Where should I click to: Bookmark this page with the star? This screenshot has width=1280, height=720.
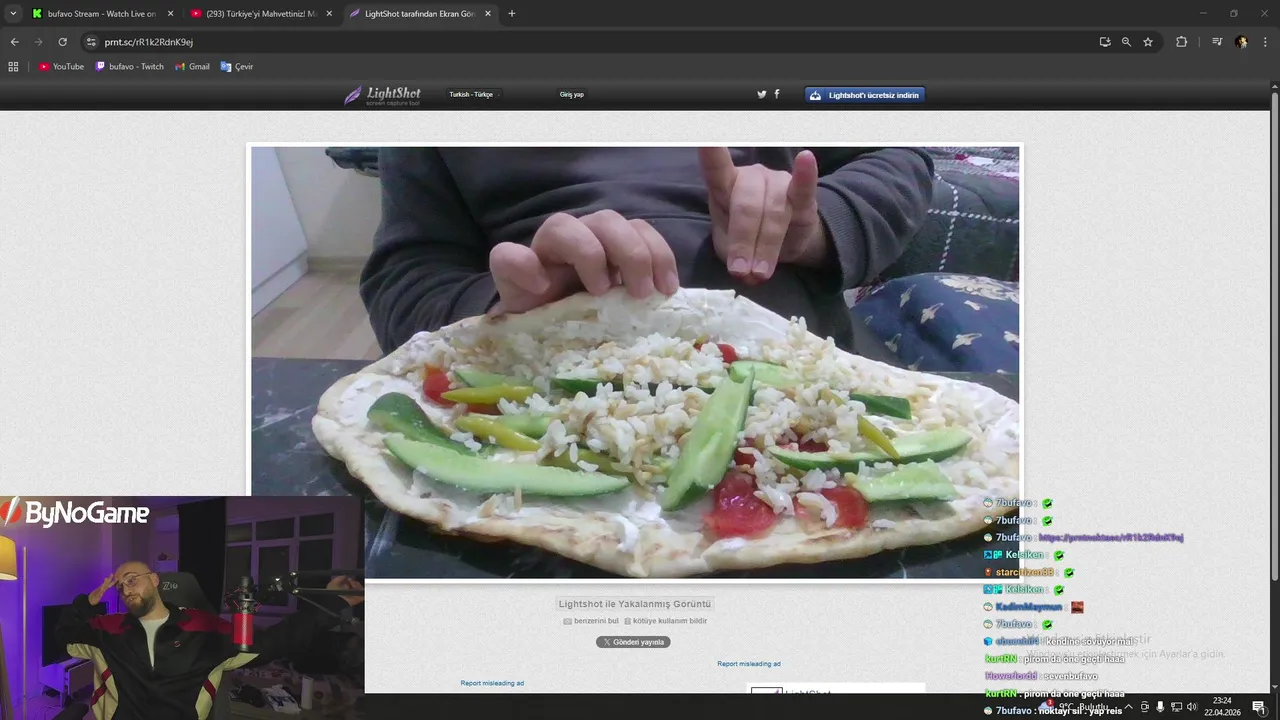(x=1148, y=42)
